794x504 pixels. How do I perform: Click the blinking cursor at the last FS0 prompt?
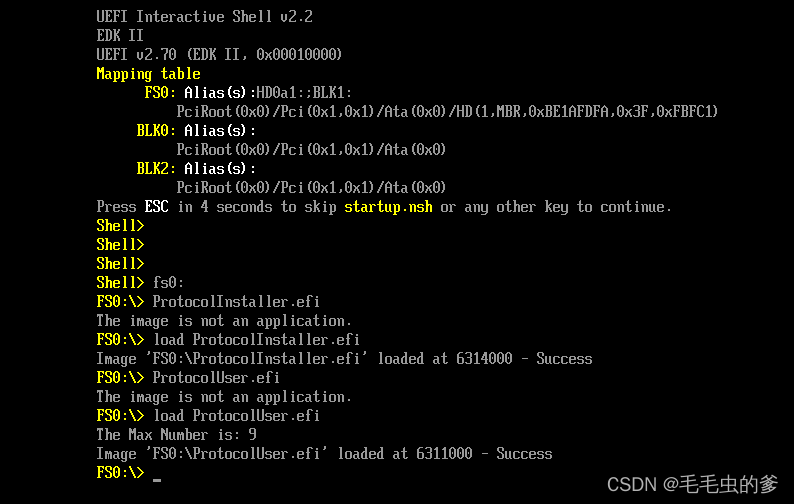157,479
